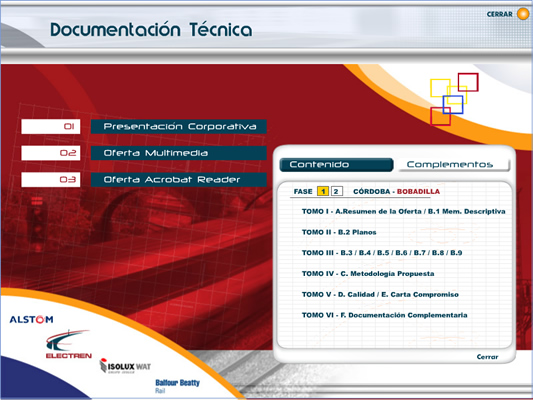Toggle FASE 1 selector
The image size is (533, 400).
(x=323, y=191)
